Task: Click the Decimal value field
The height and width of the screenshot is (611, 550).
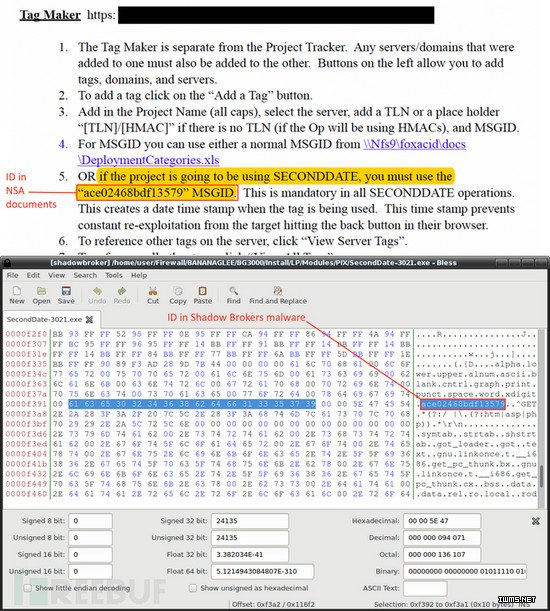Action: [442, 538]
